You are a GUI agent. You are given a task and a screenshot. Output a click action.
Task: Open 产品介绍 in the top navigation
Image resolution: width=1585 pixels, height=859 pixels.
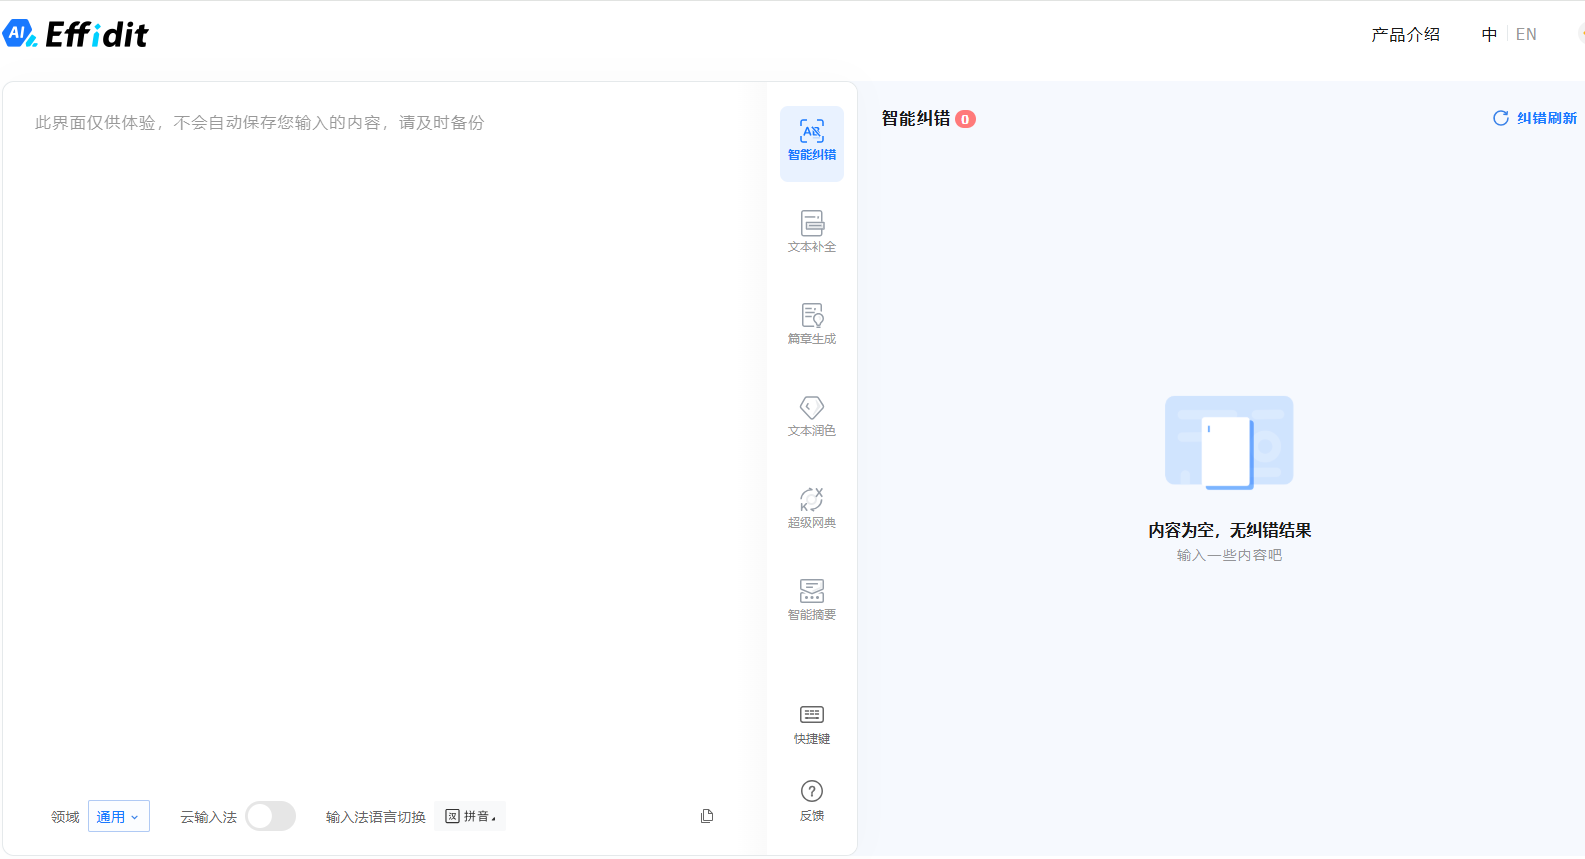(1405, 35)
